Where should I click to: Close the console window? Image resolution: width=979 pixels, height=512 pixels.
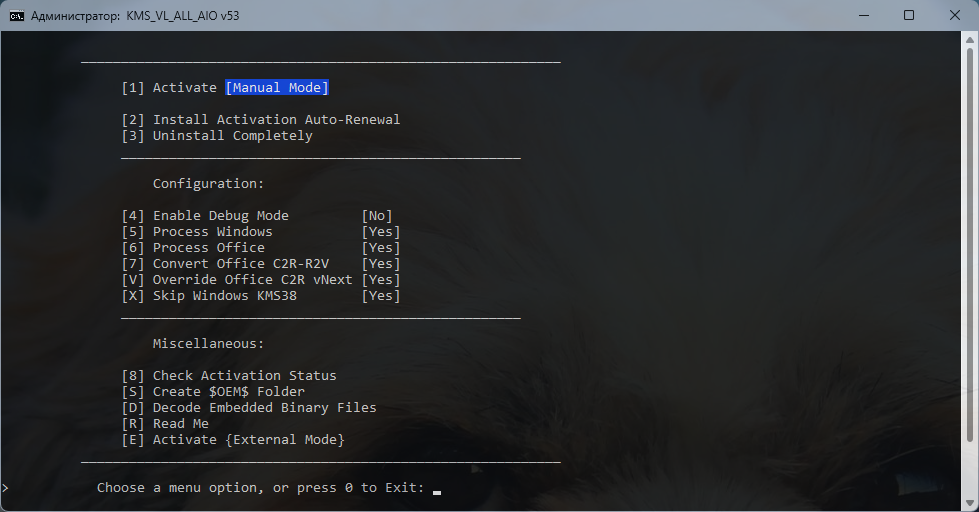pos(955,16)
